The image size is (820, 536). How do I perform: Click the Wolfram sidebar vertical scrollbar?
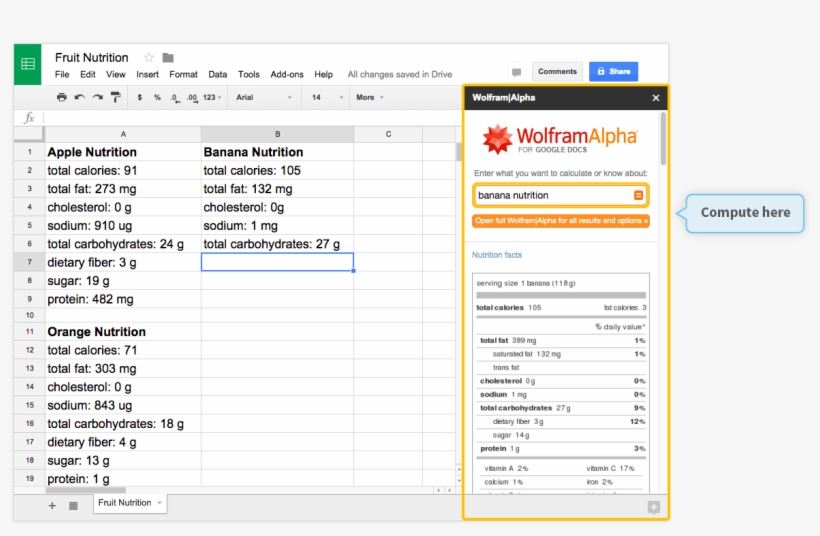pos(663,139)
